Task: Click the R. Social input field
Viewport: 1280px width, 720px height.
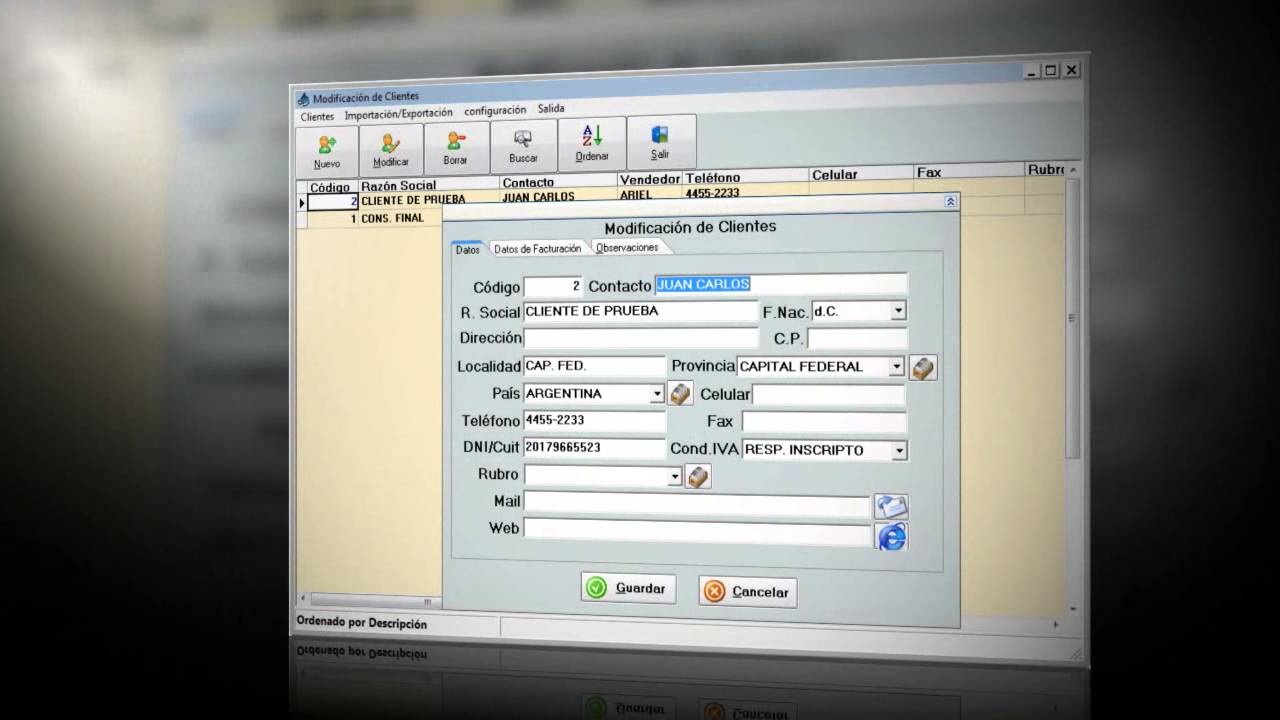Action: 640,311
